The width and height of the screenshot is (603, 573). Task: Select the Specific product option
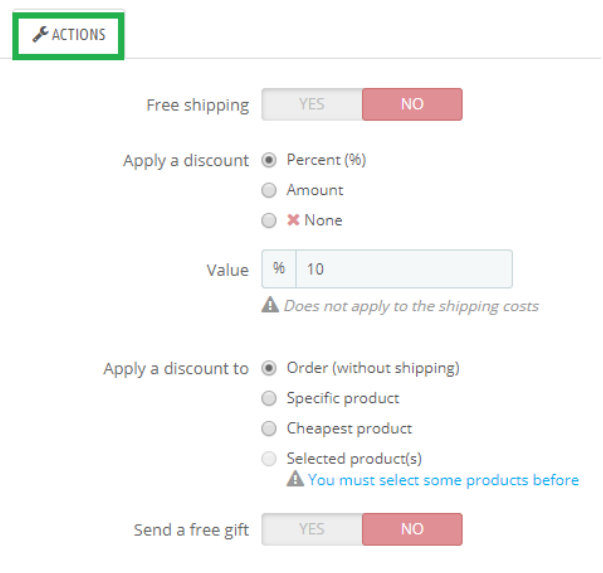tap(269, 398)
